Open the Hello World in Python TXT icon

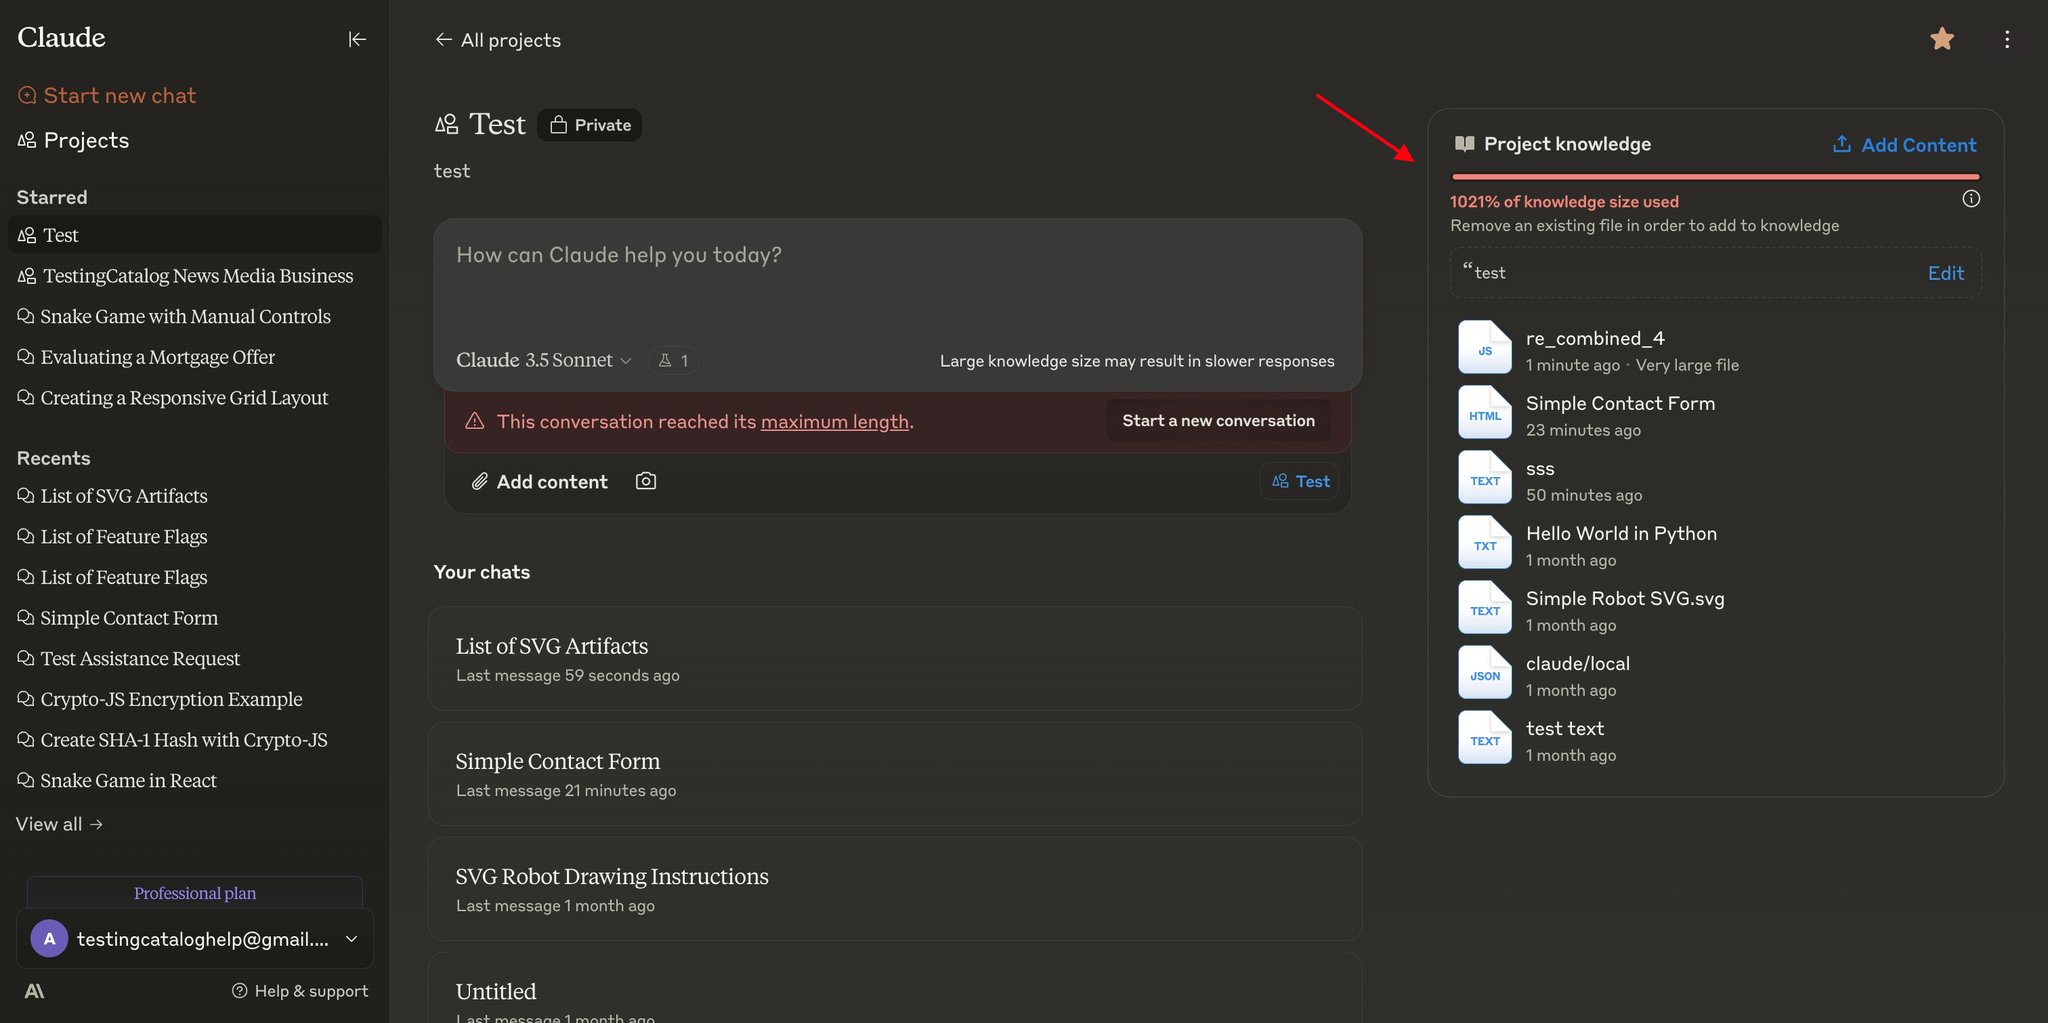(x=1485, y=542)
